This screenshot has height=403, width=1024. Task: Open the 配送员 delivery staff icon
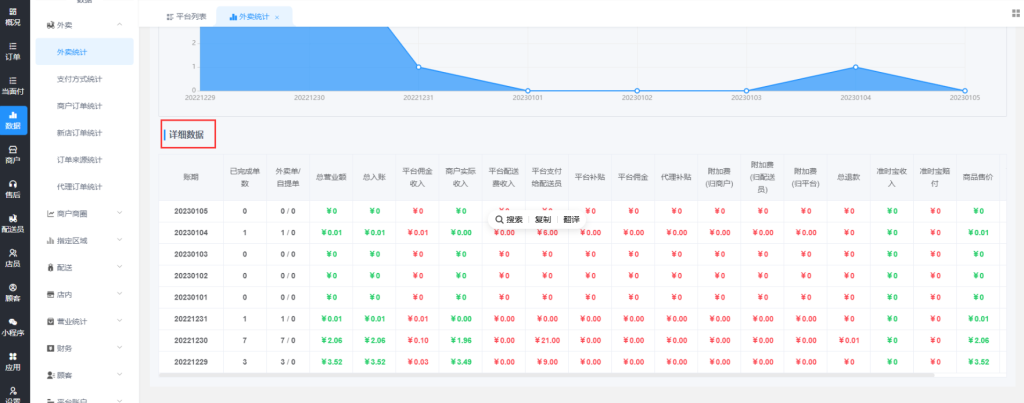click(x=13, y=223)
